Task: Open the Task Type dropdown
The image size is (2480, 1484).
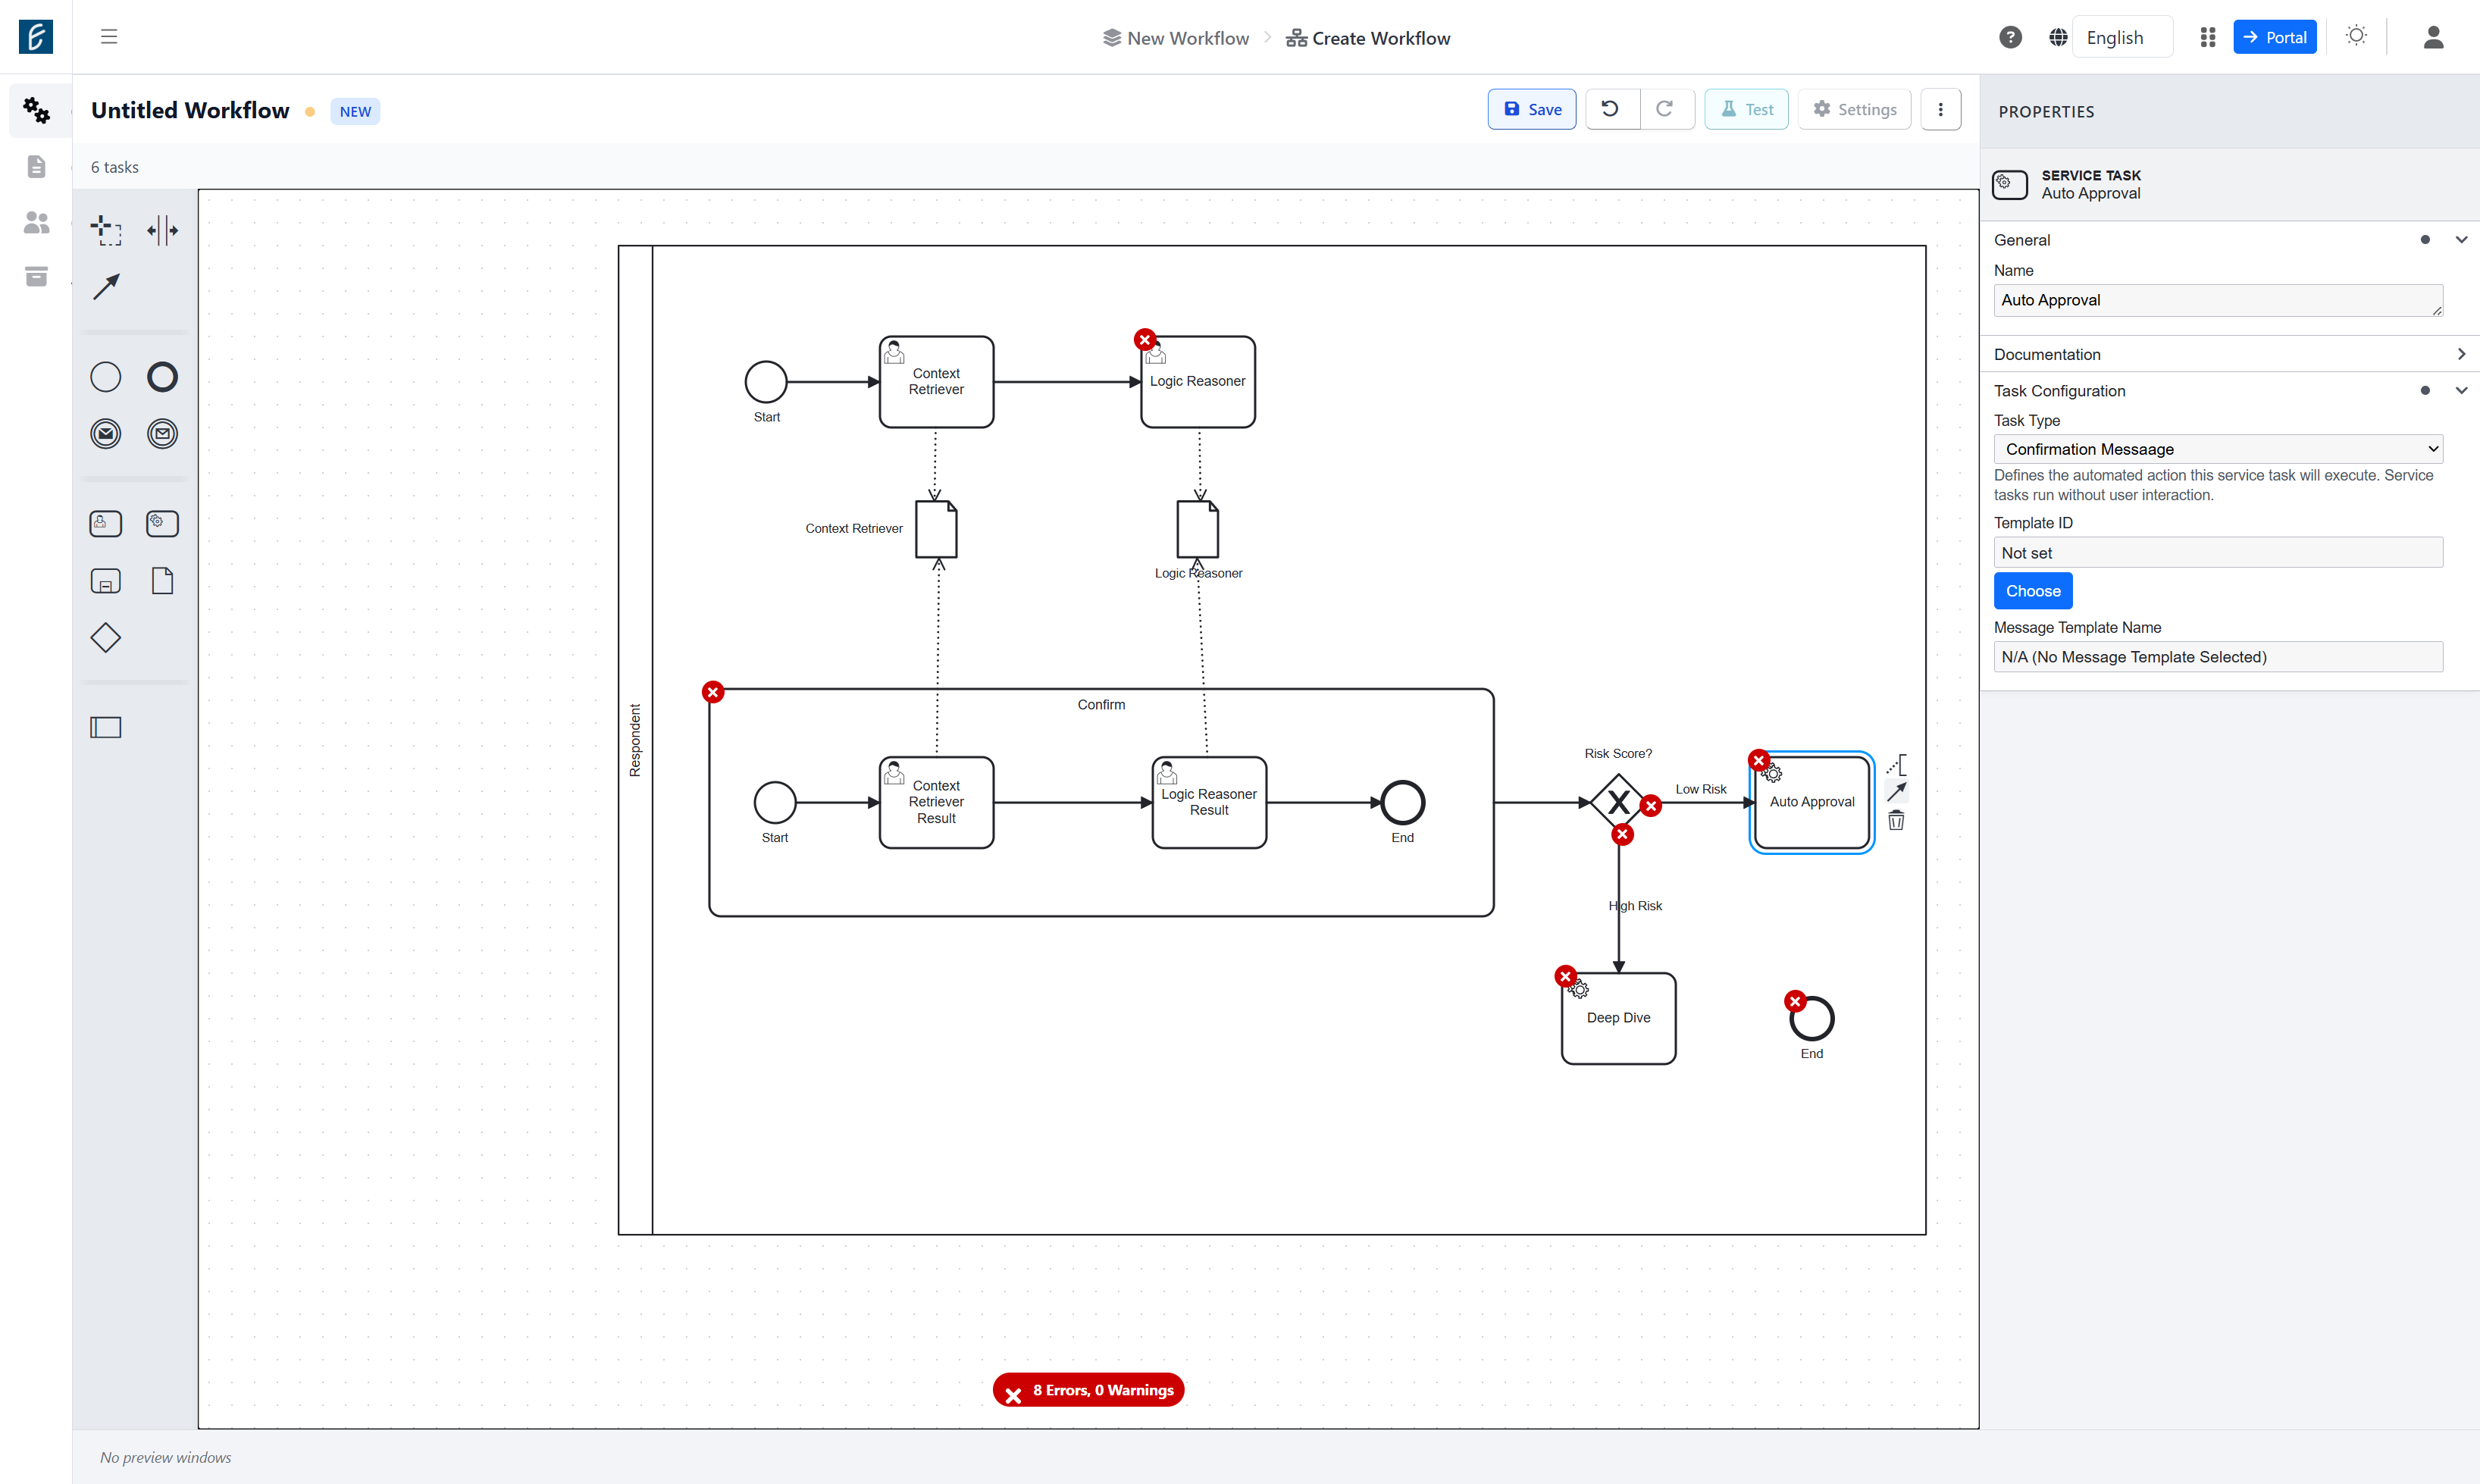Action: pos(2218,449)
